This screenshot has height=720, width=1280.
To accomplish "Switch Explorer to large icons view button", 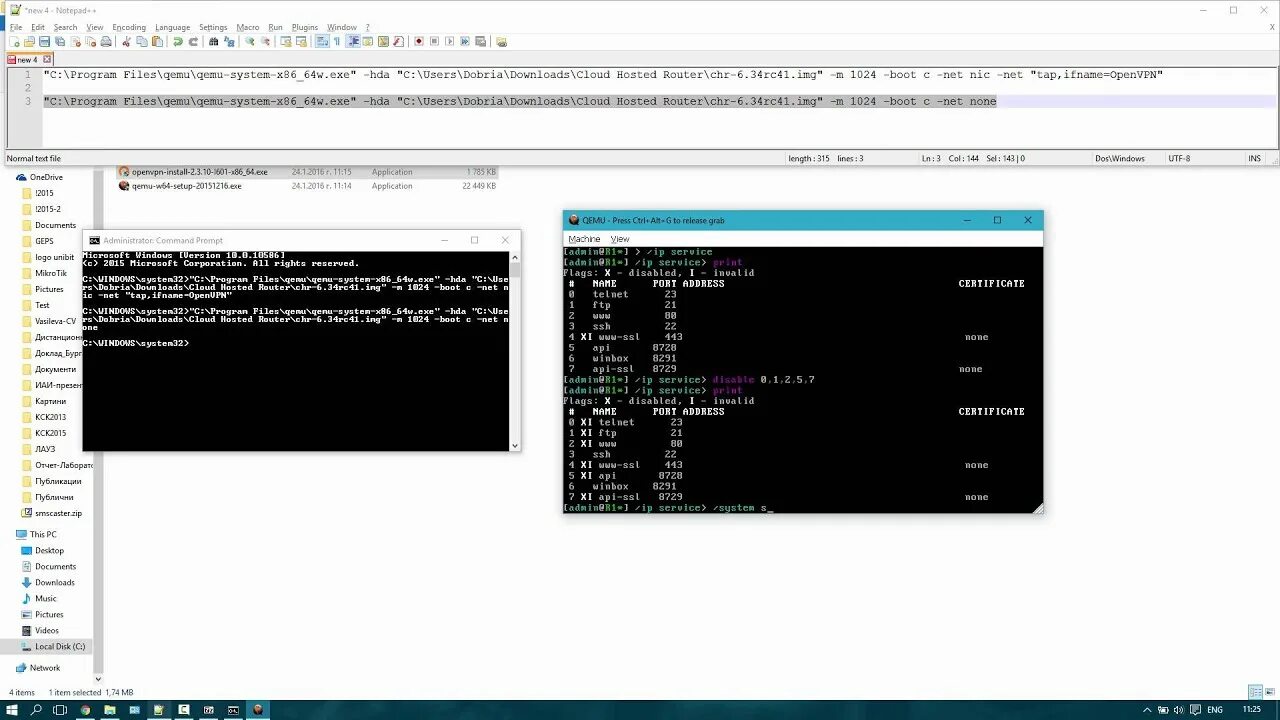I will click(x=1270, y=692).
